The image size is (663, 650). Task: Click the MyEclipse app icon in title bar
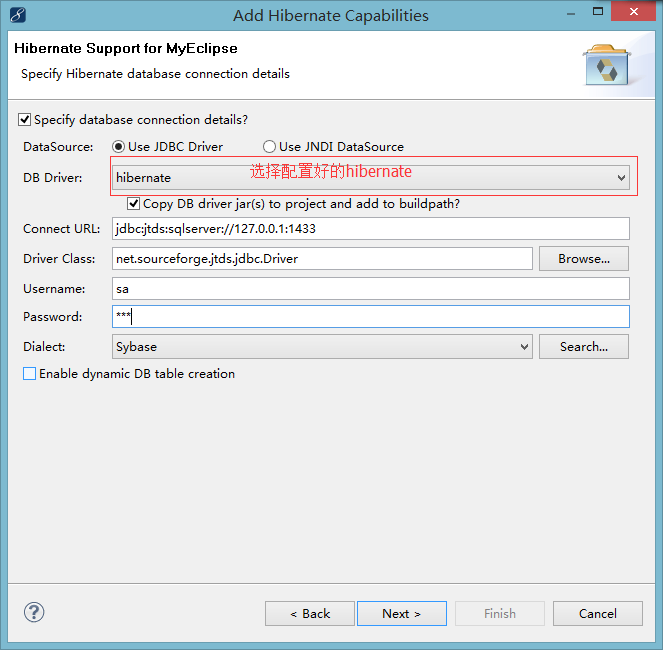click(x=18, y=15)
